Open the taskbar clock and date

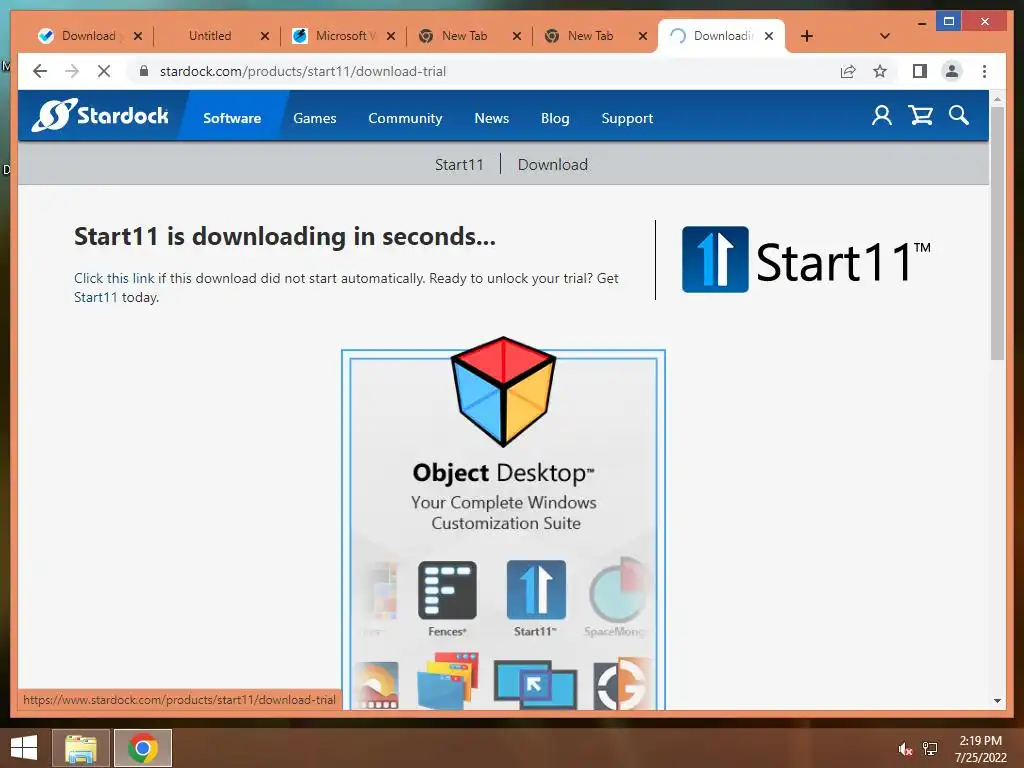pyautogui.click(x=980, y=749)
